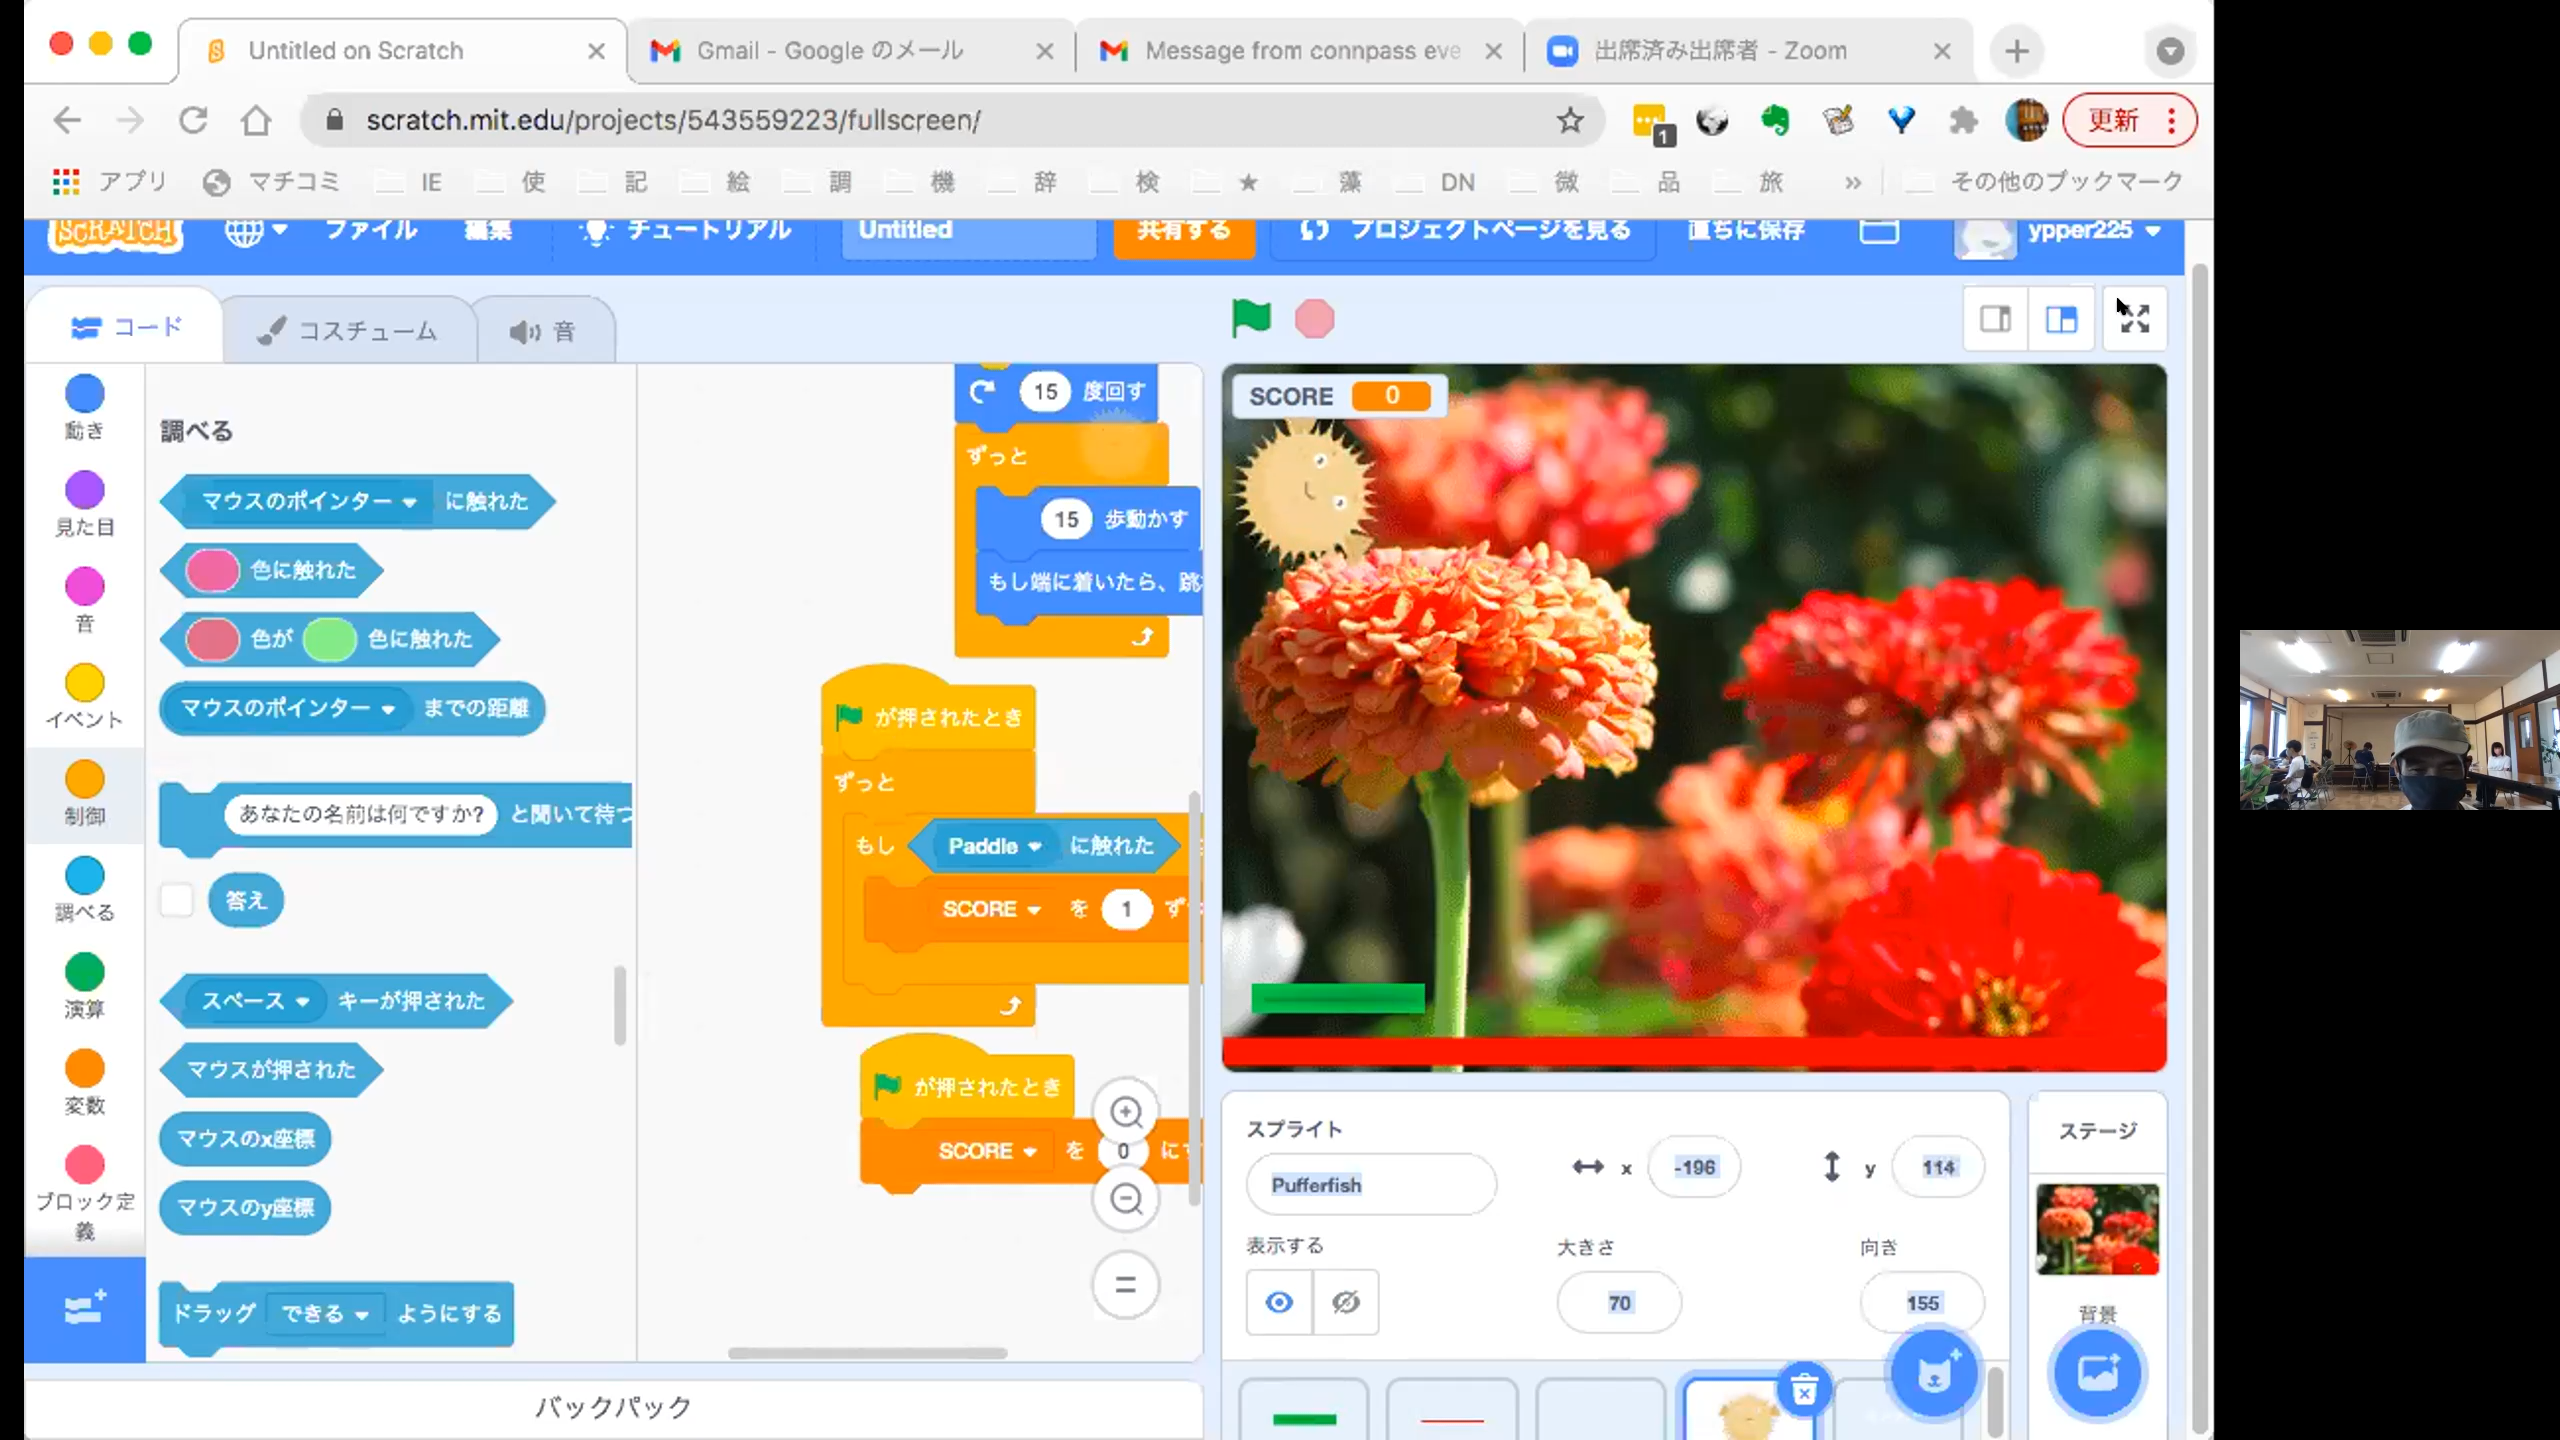The width and height of the screenshot is (2560, 1440).
Task: Click the sprite name field Pufferfish
Action: coord(1371,1185)
